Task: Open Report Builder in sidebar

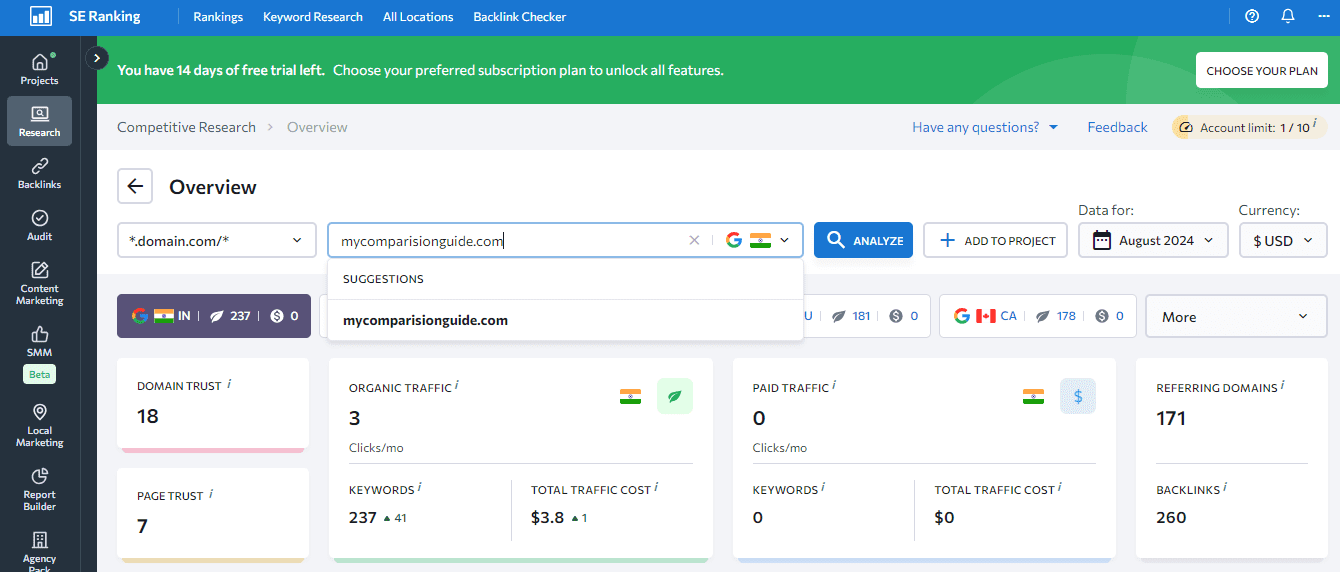Action: coord(39,489)
